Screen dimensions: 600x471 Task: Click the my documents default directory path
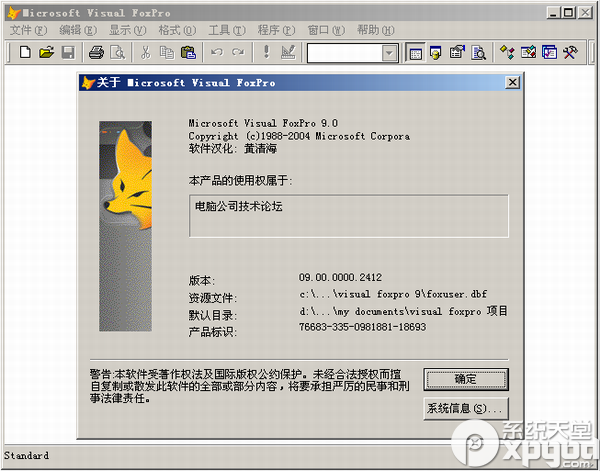pos(403,311)
